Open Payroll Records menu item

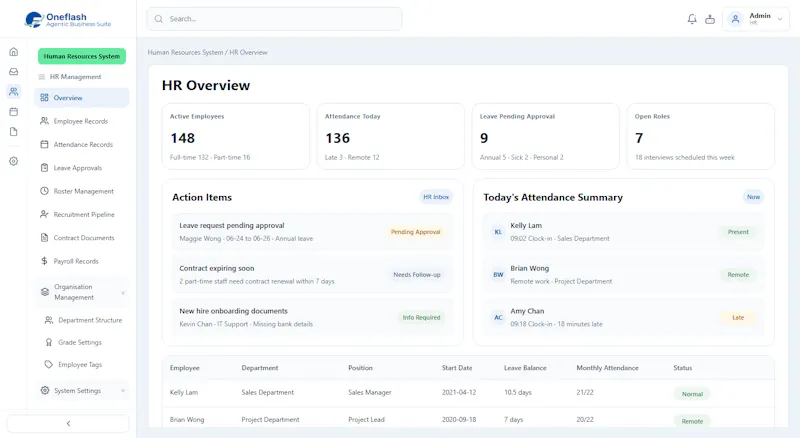point(82,261)
